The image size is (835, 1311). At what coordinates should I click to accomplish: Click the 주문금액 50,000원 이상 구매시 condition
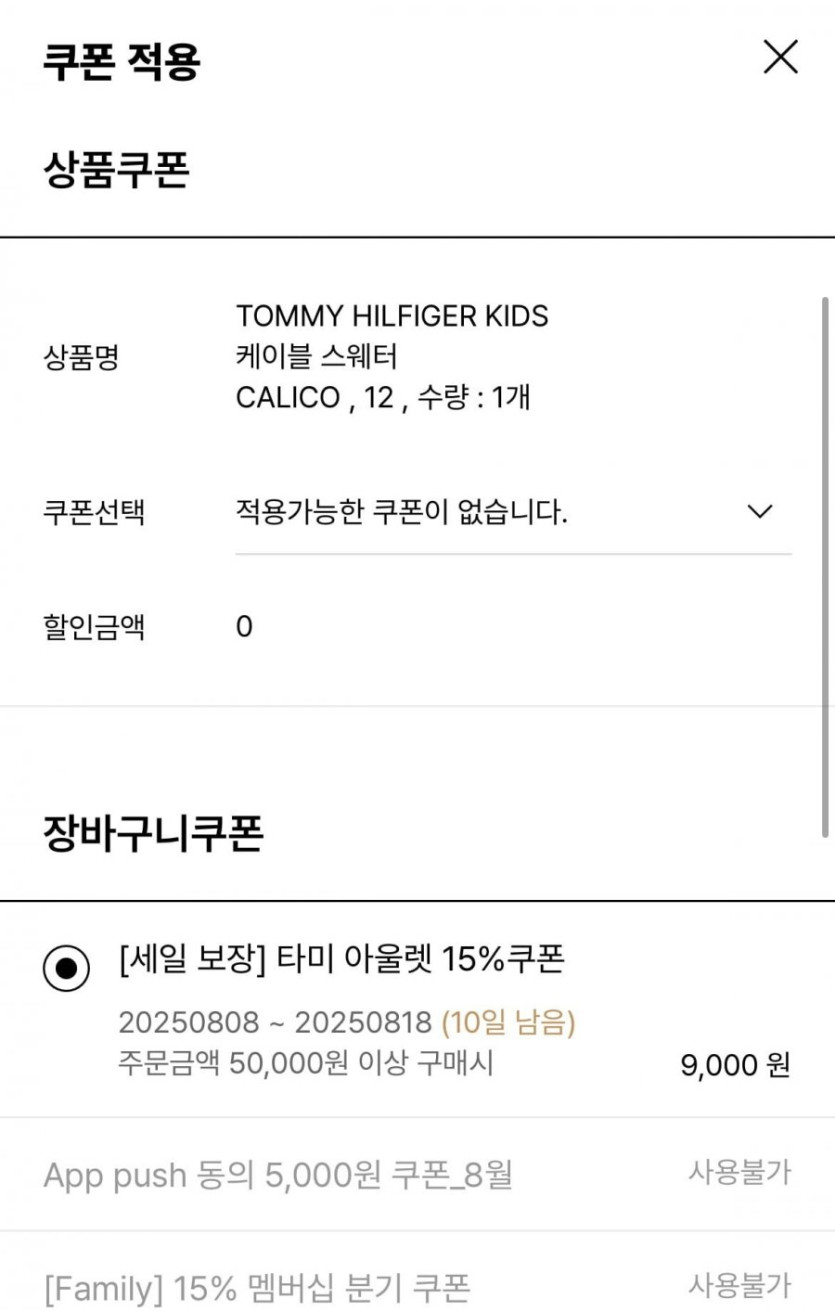pos(305,1063)
